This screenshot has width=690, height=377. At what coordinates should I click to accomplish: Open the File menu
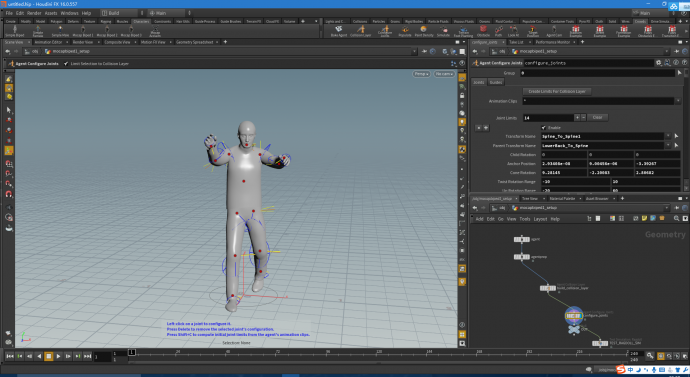pyautogui.click(x=9, y=13)
